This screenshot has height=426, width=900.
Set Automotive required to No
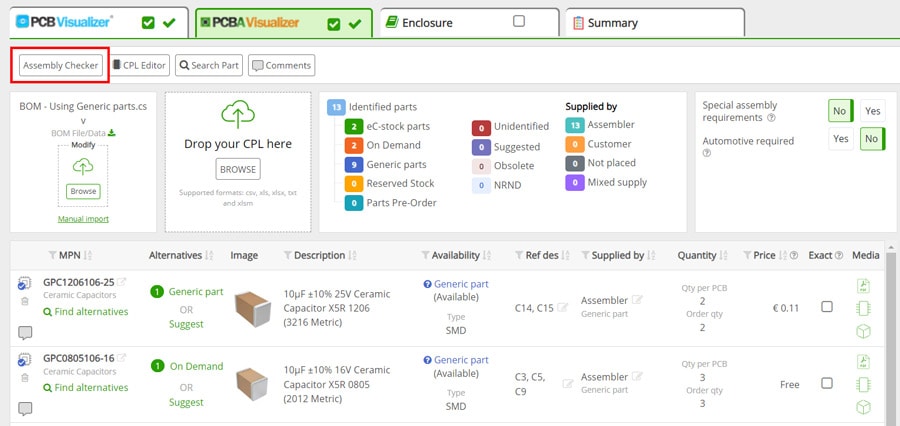point(872,139)
